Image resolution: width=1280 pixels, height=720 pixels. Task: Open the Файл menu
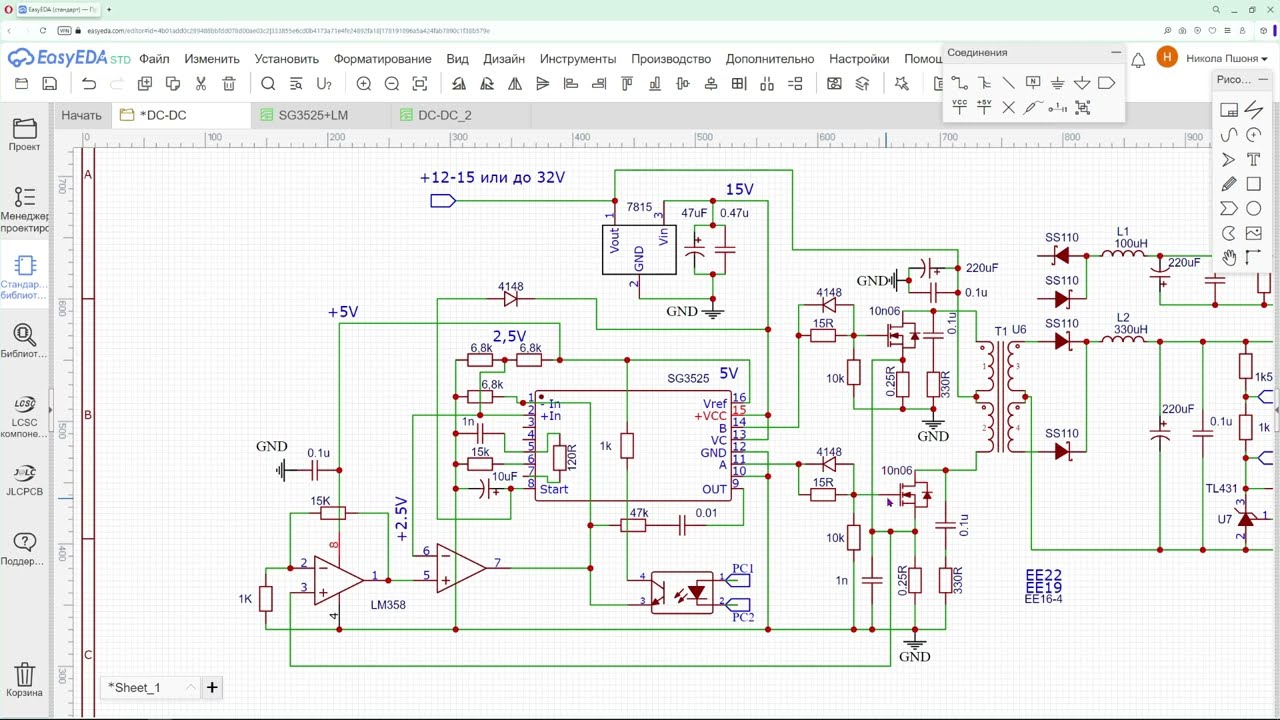pos(154,59)
